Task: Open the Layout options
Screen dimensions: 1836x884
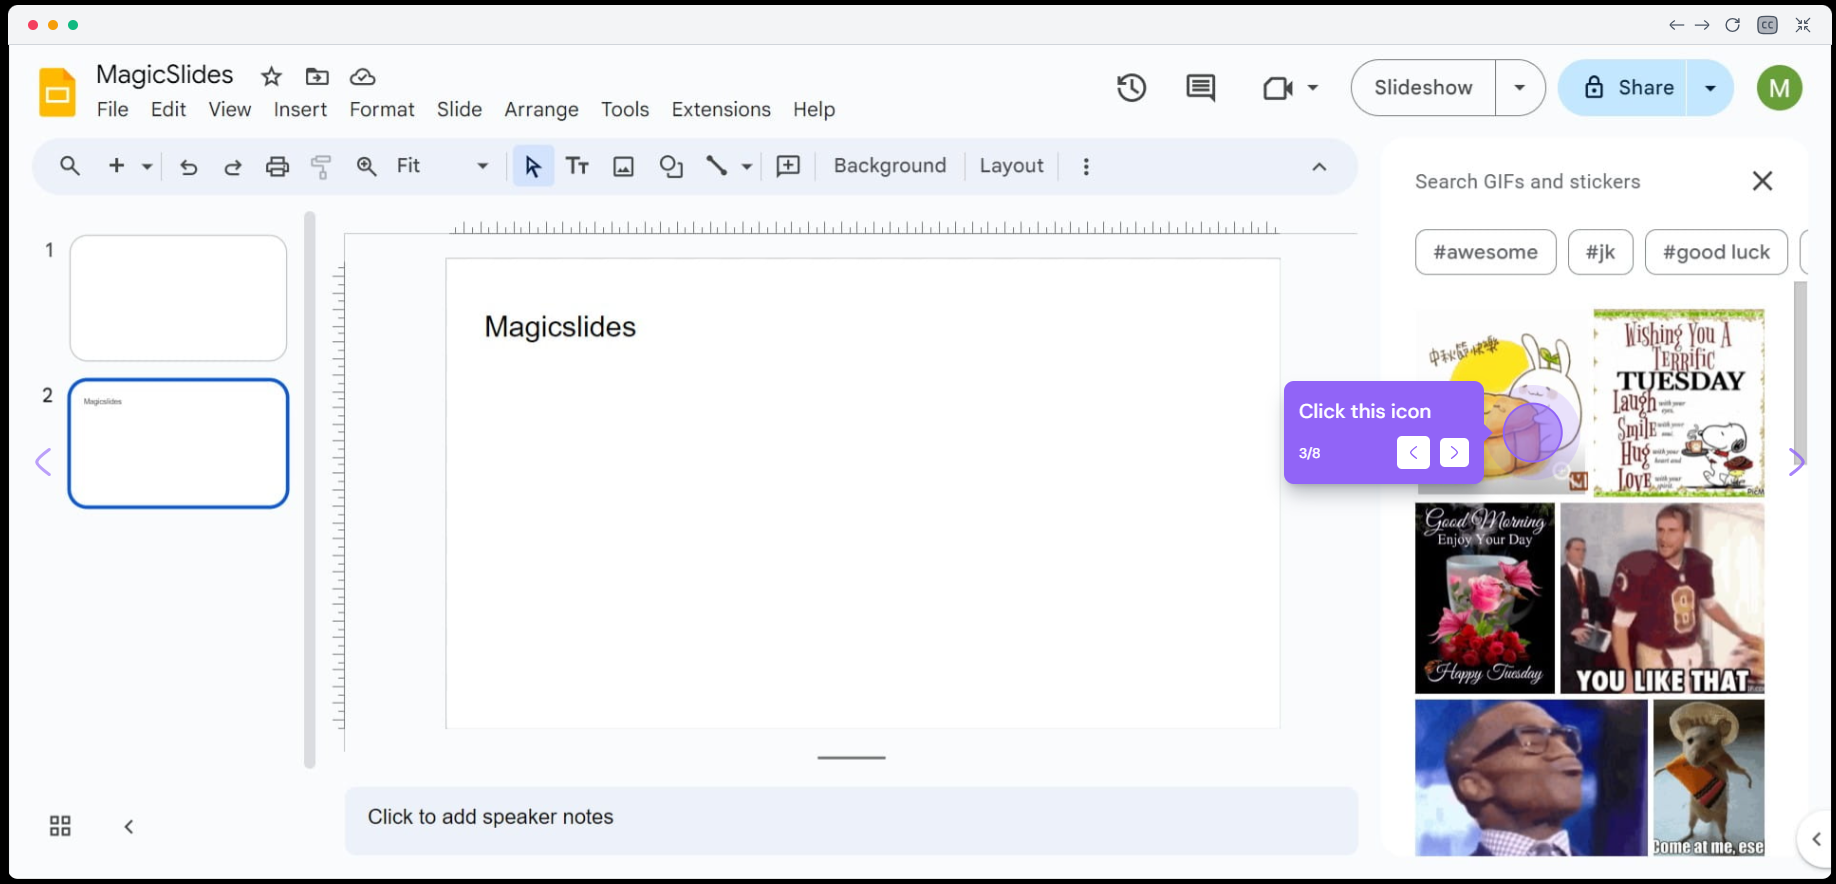Action: pos(1012,166)
